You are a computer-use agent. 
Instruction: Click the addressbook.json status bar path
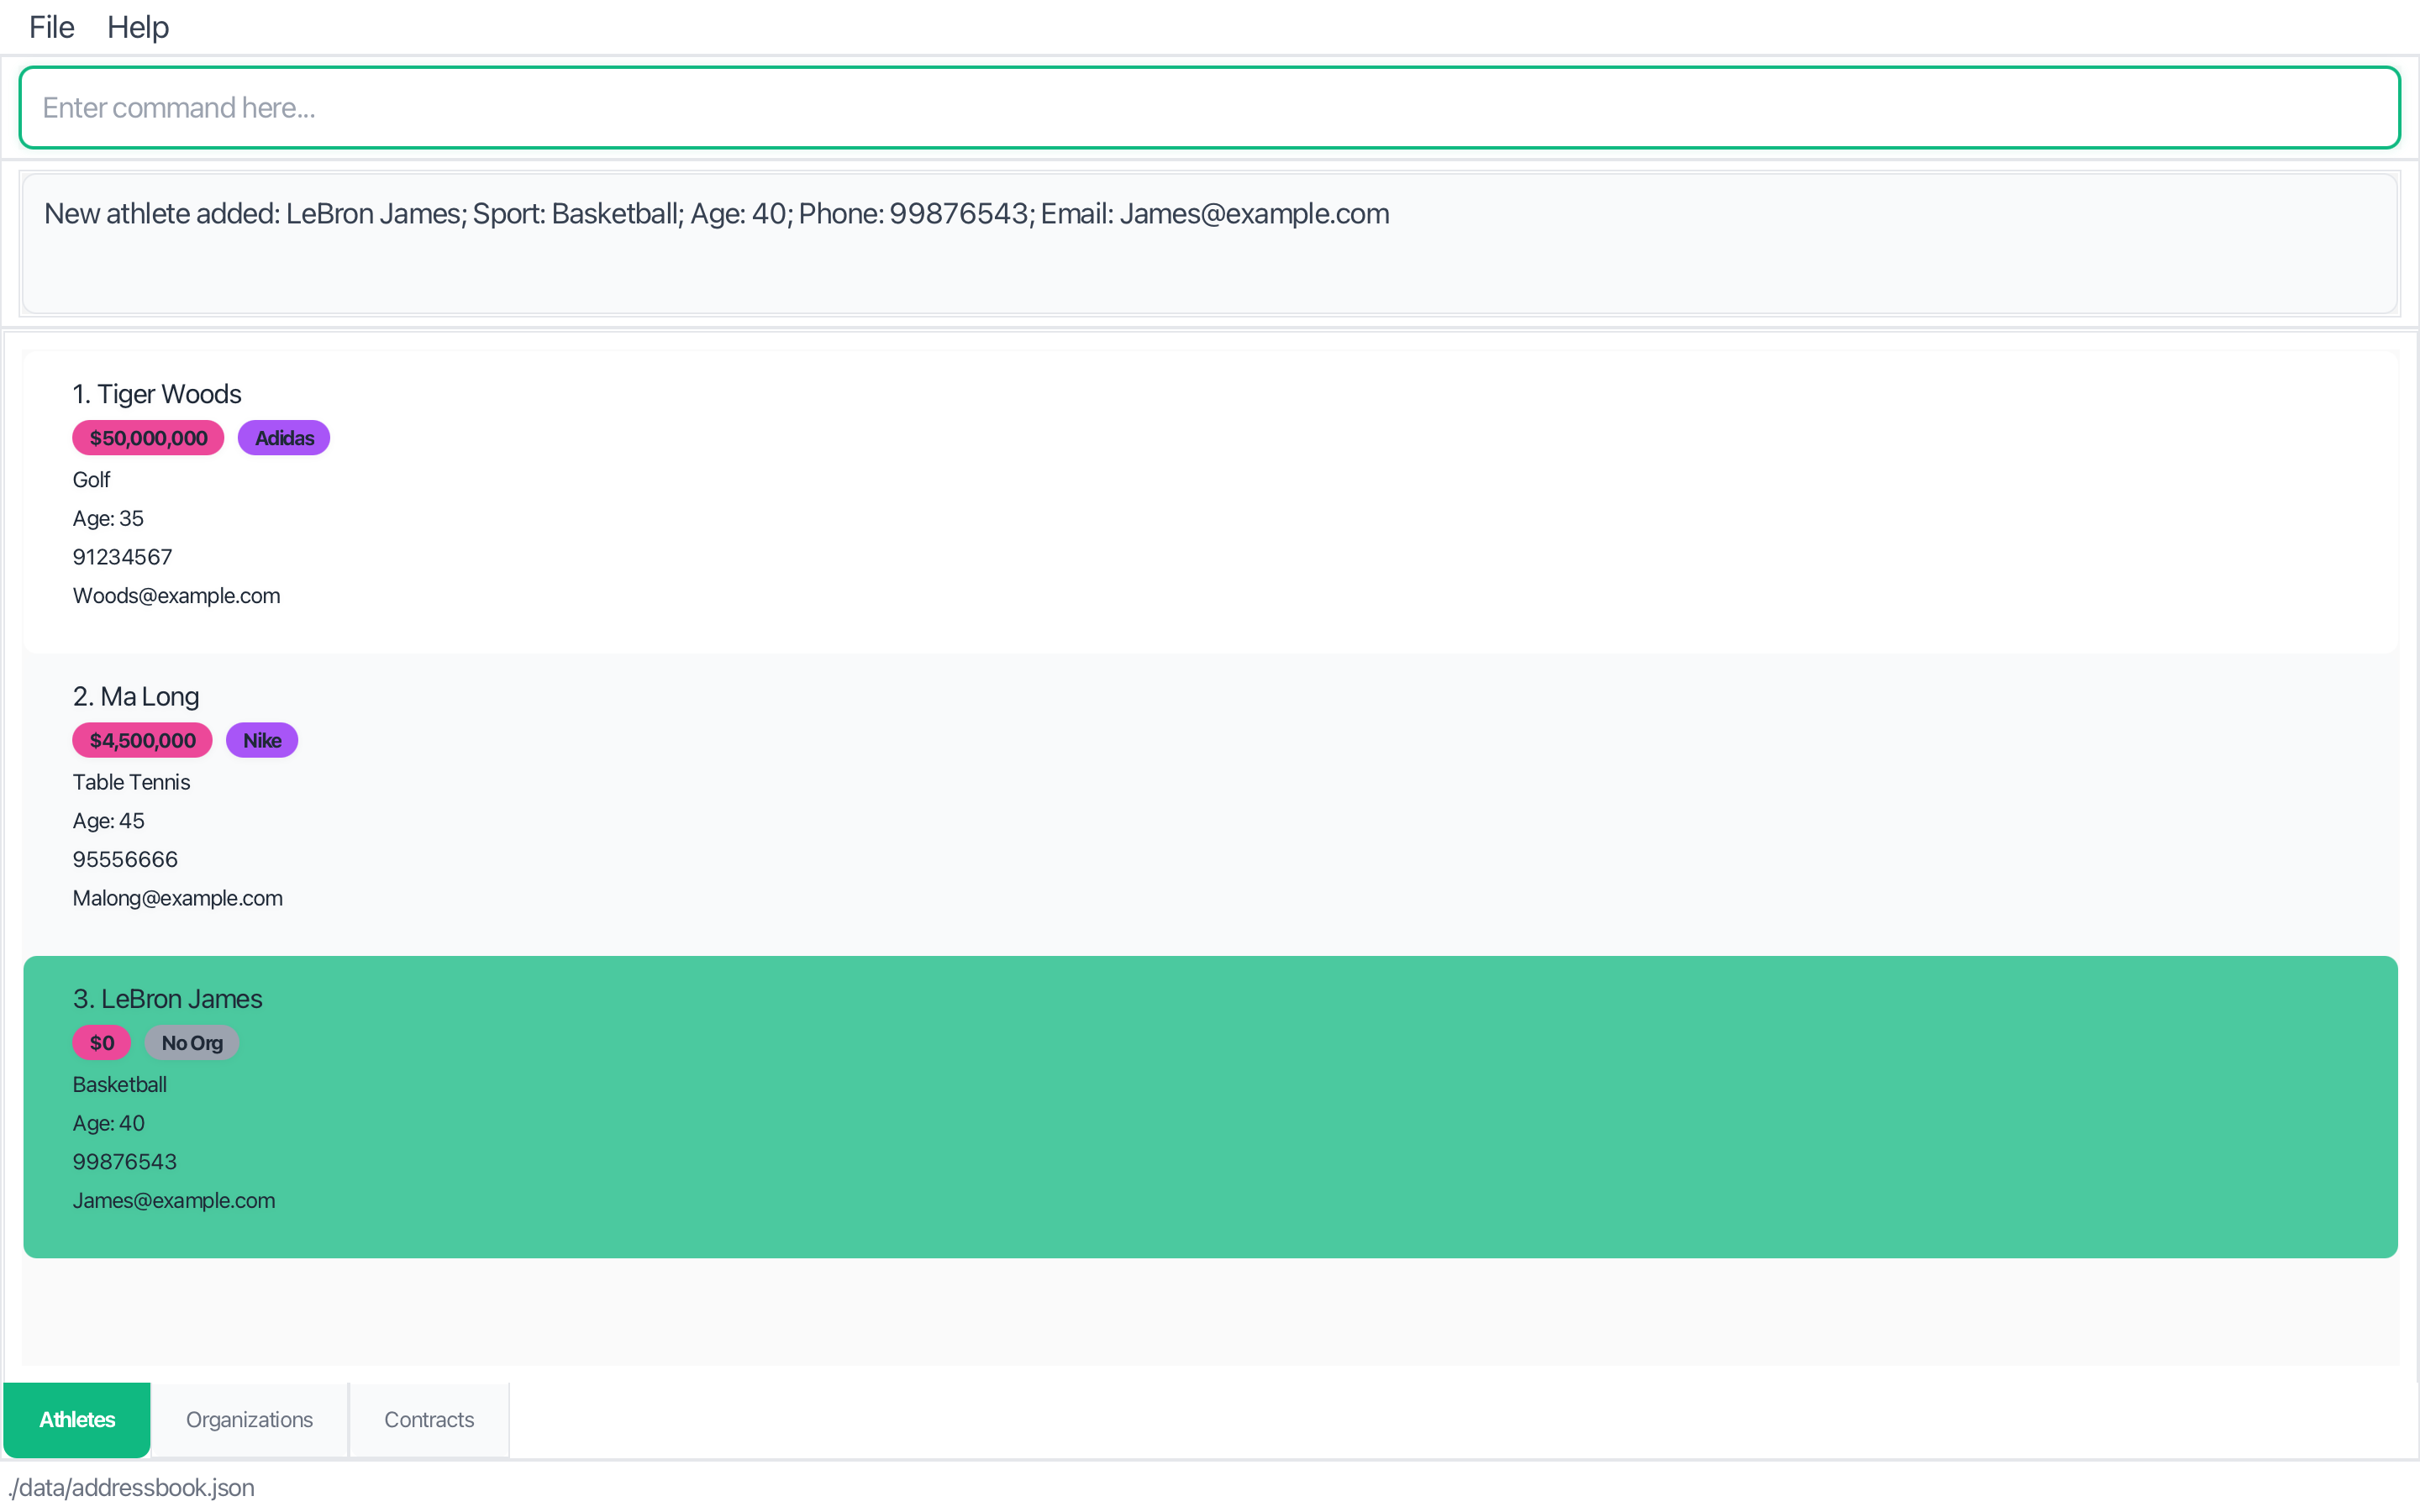pyautogui.click(x=131, y=1487)
